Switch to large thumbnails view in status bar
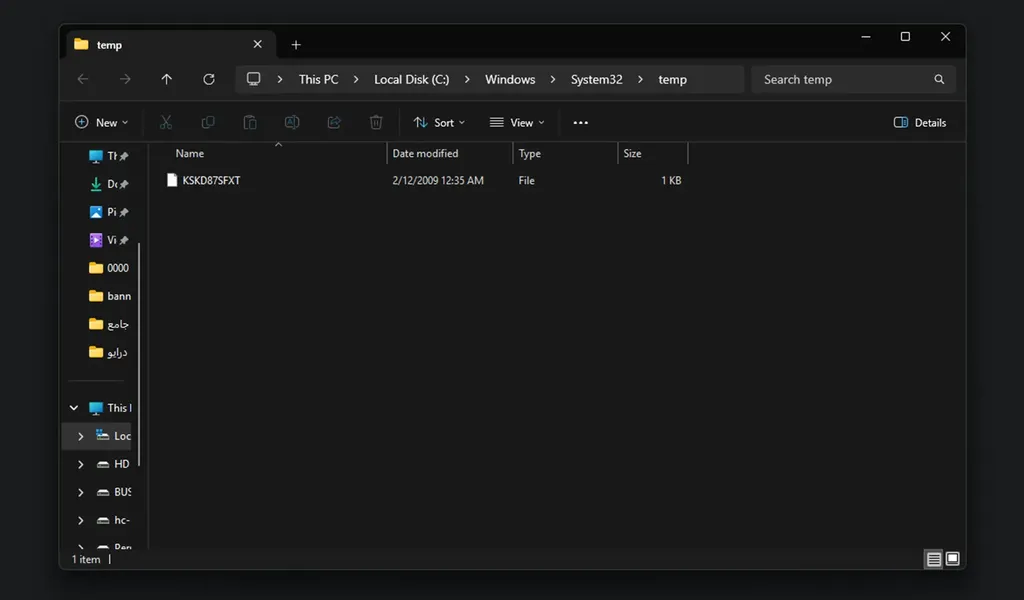 coord(953,559)
